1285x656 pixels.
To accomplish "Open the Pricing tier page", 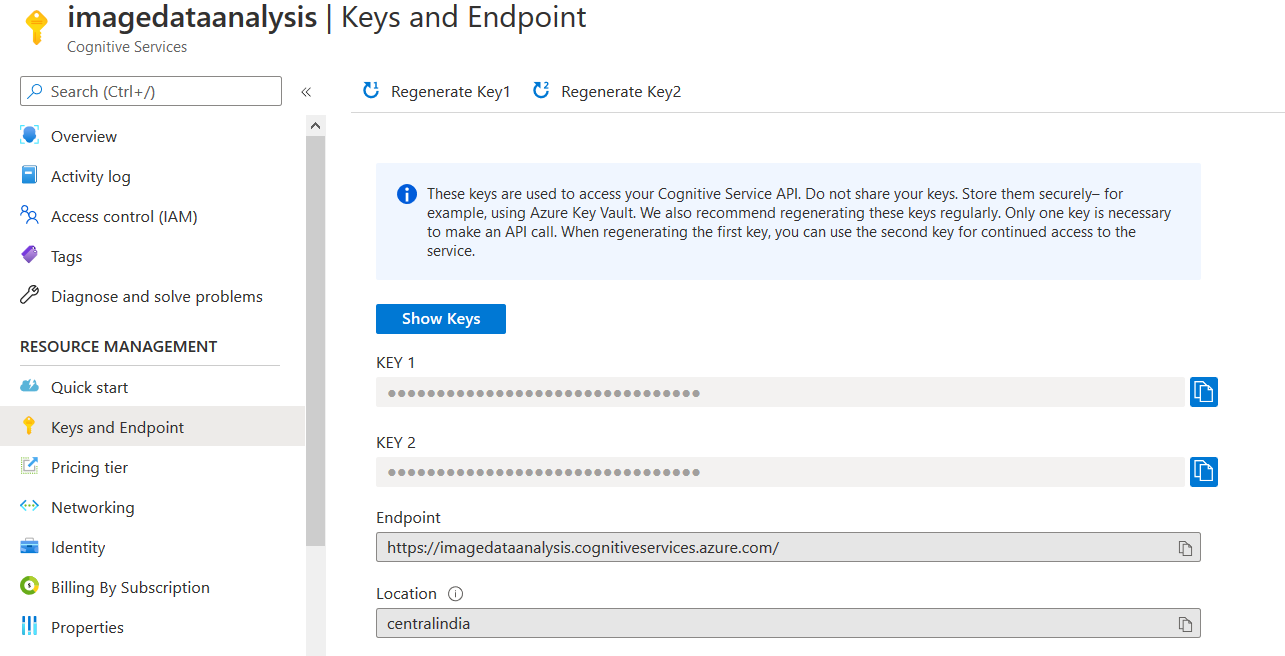I will coord(89,468).
